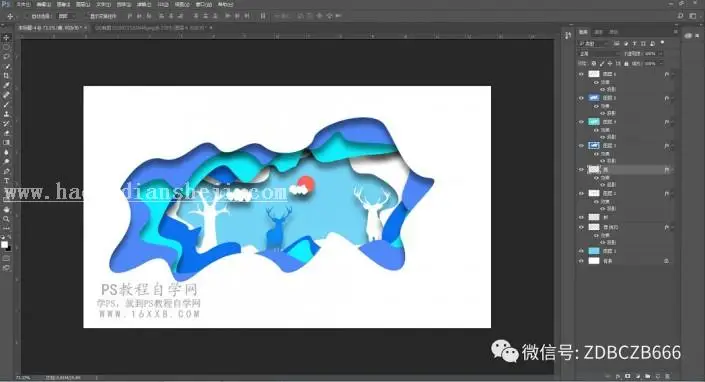
Task: Lock all with the padlock lock icon
Action: tap(626, 64)
